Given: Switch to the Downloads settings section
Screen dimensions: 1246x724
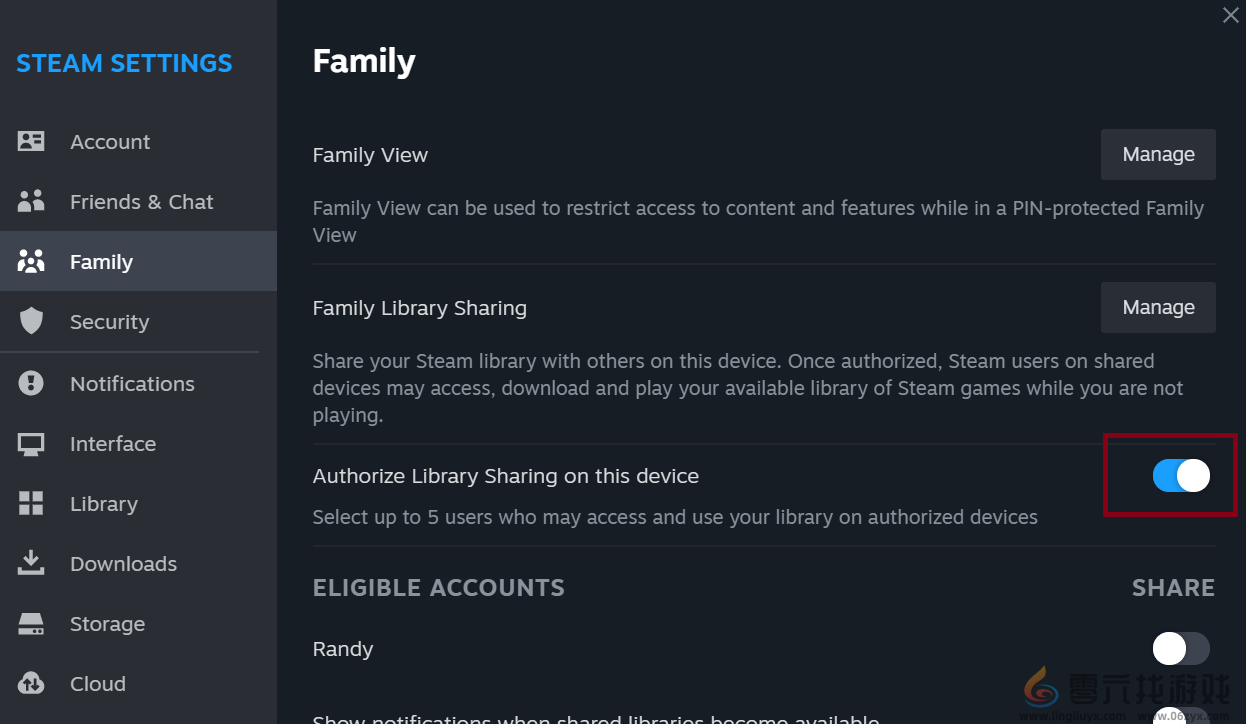Looking at the screenshot, I should point(123,563).
